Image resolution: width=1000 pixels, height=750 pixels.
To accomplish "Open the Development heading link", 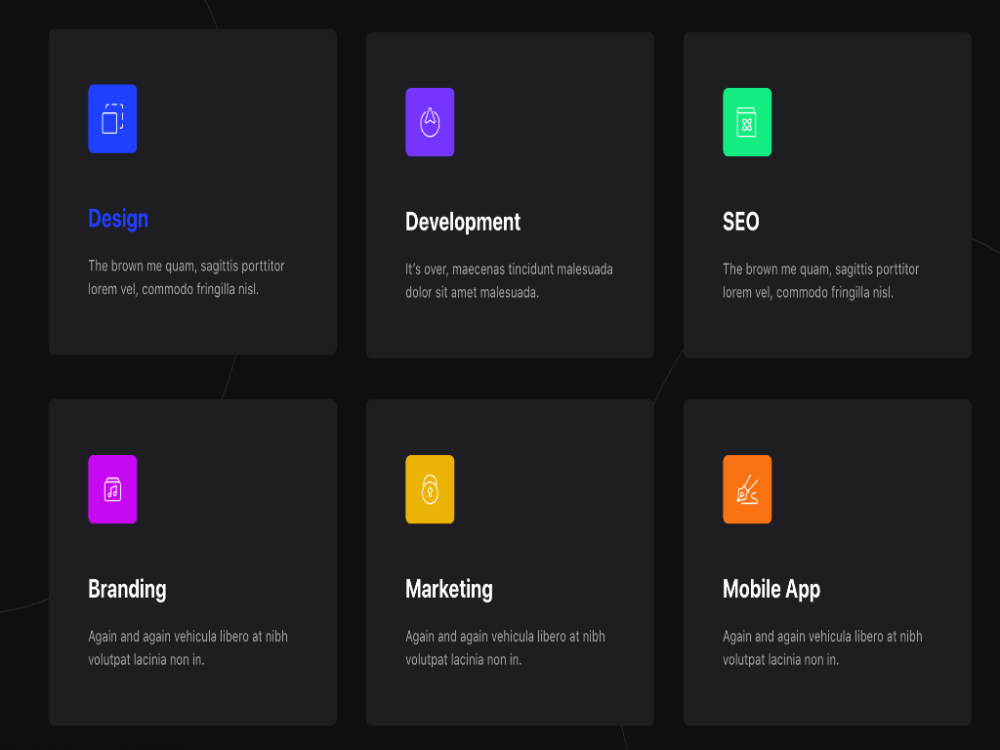I will [463, 222].
